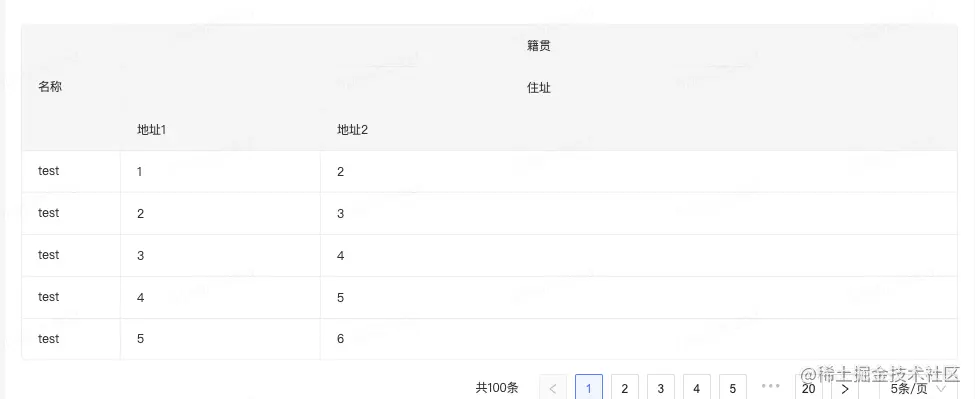Click the 地址2 column header
This screenshot has height=399, width=975.
pos(352,129)
